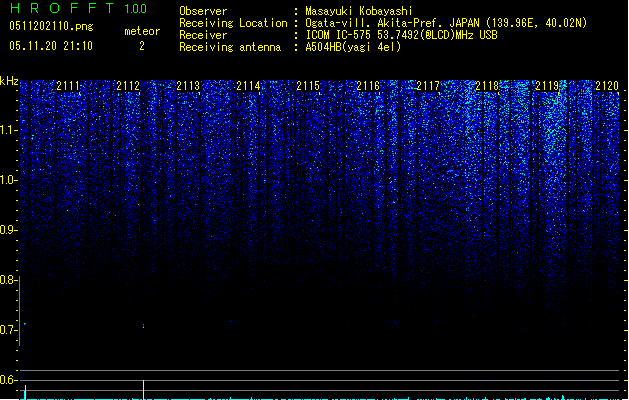The height and width of the screenshot is (400, 629).
Task: Click the 2112 time marker
Action: 128,86
